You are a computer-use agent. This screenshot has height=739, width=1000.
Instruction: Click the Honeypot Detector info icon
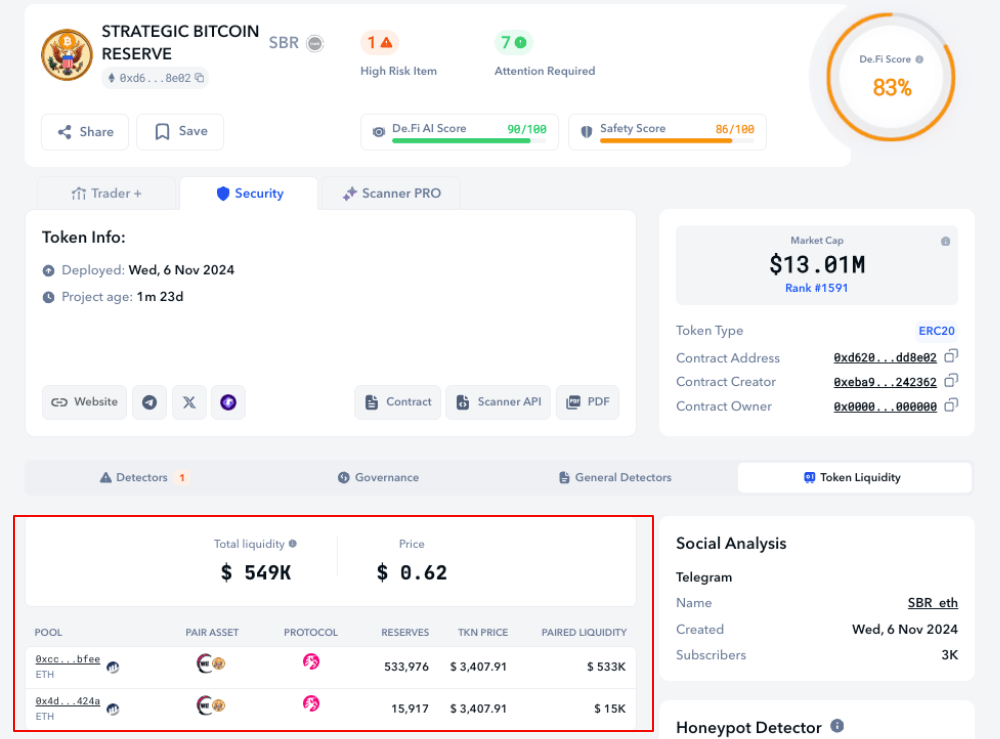point(837,726)
